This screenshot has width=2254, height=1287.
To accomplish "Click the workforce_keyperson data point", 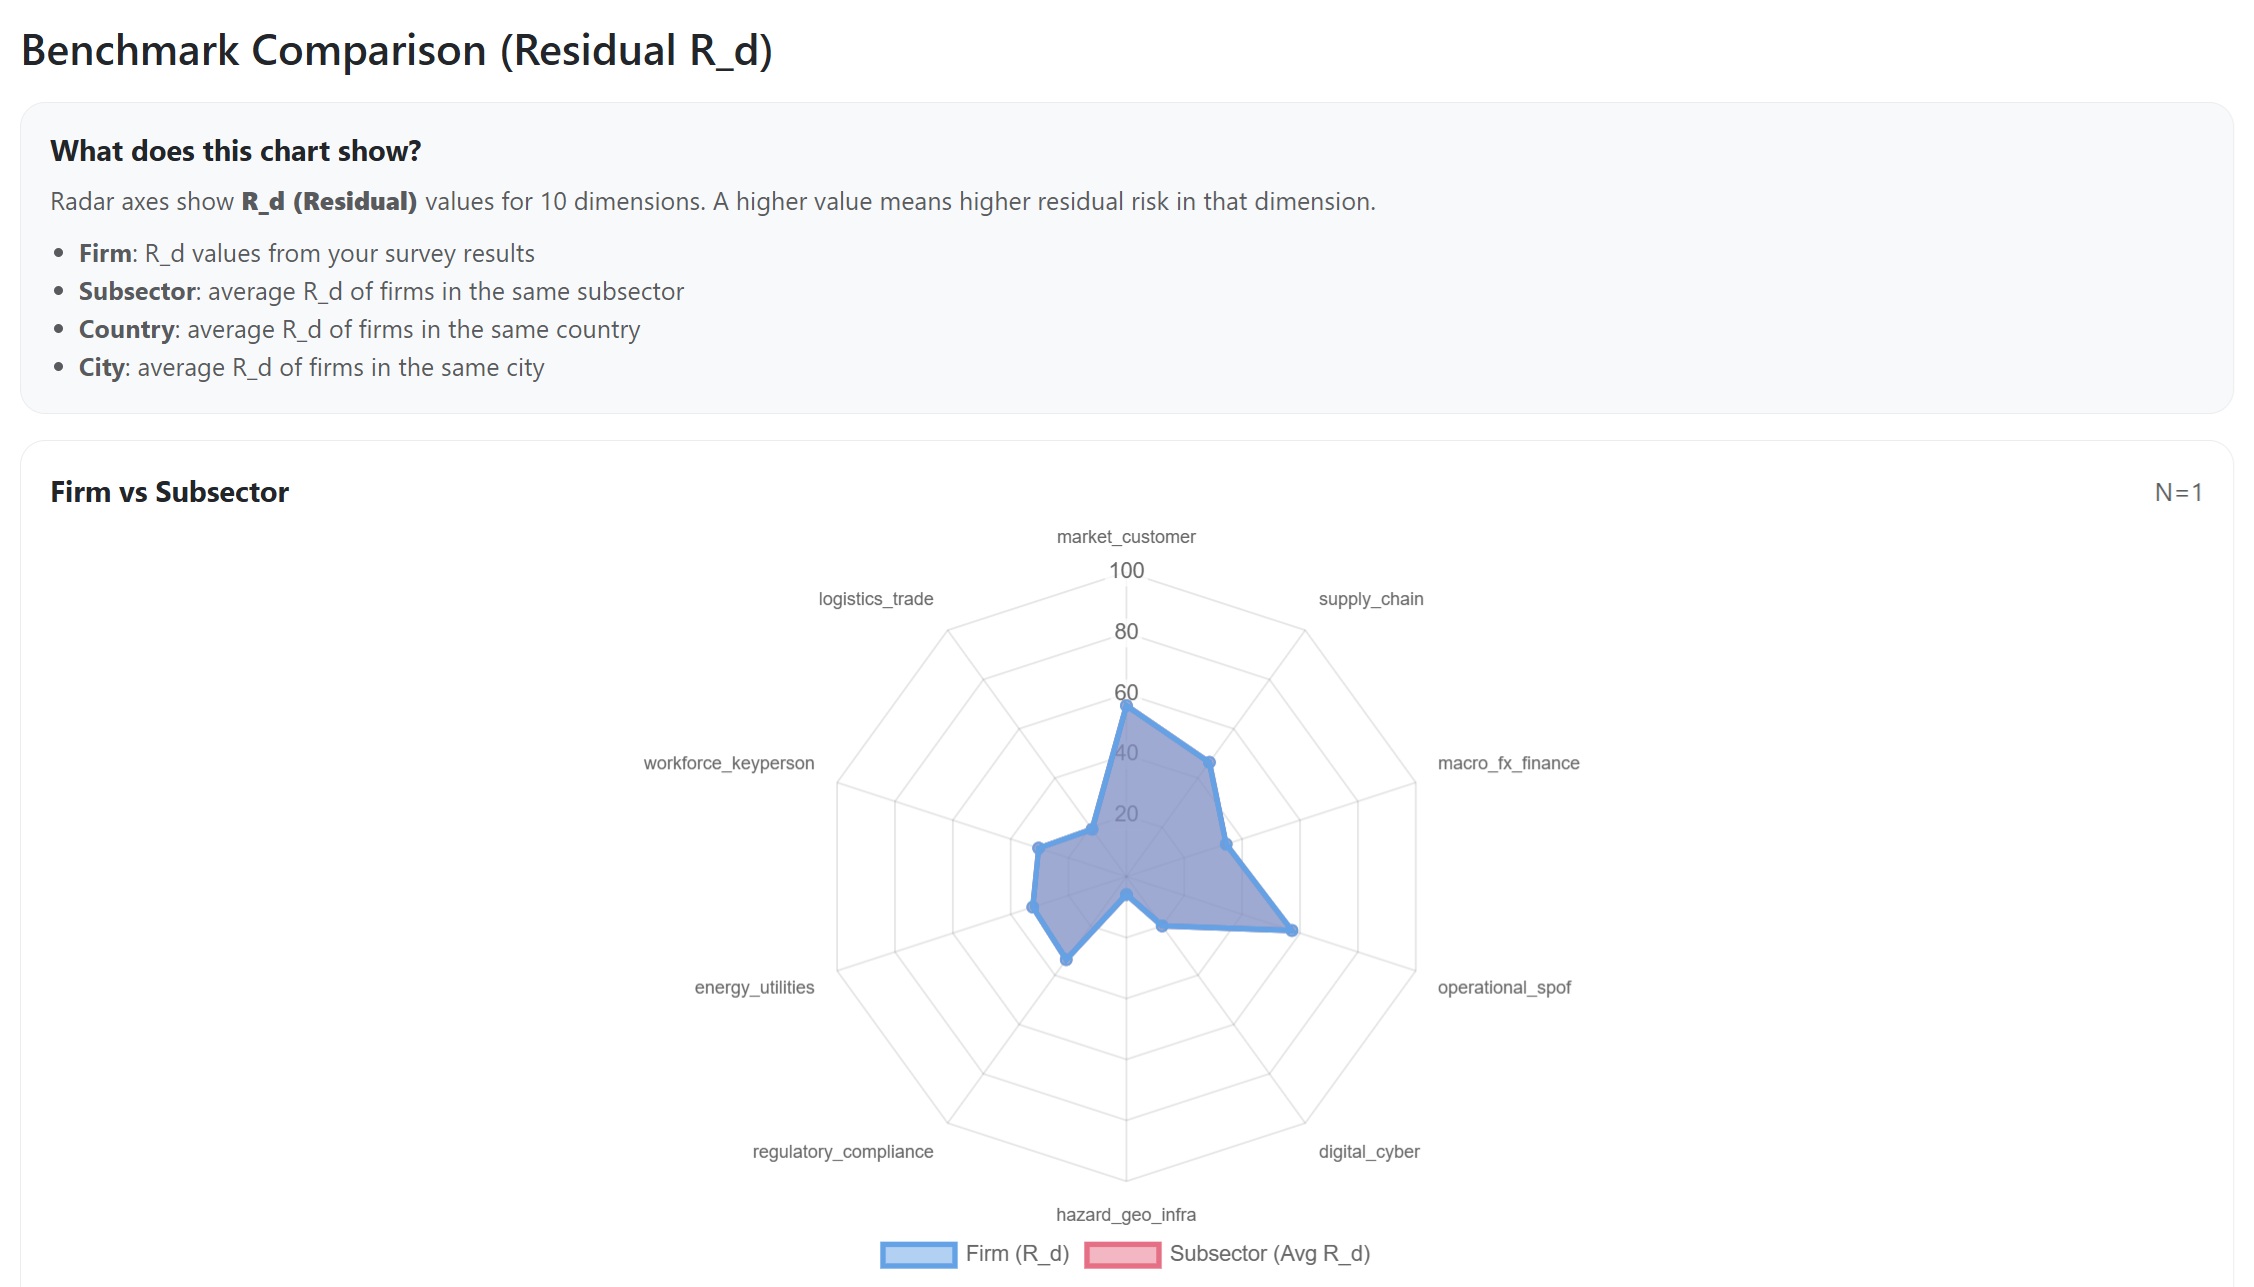I will [1038, 849].
